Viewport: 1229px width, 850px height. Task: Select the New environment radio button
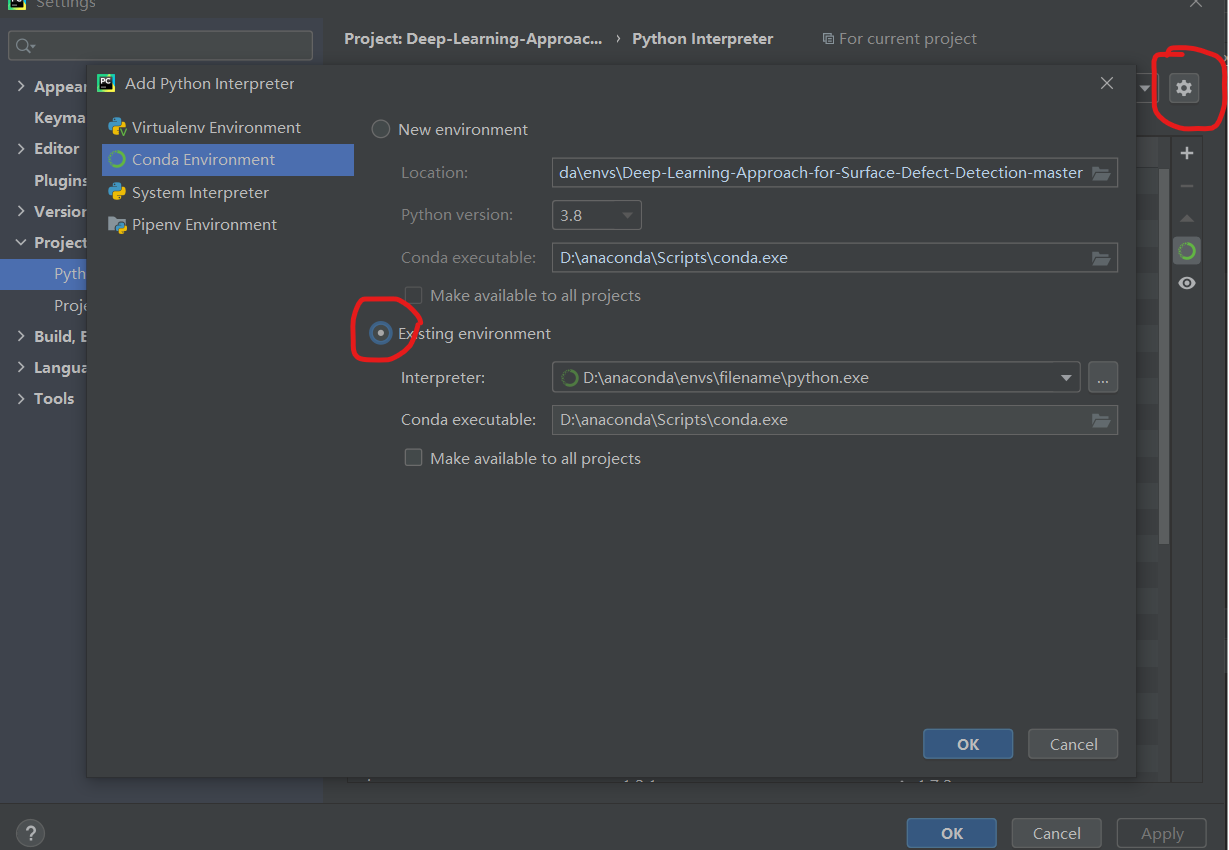(381, 129)
